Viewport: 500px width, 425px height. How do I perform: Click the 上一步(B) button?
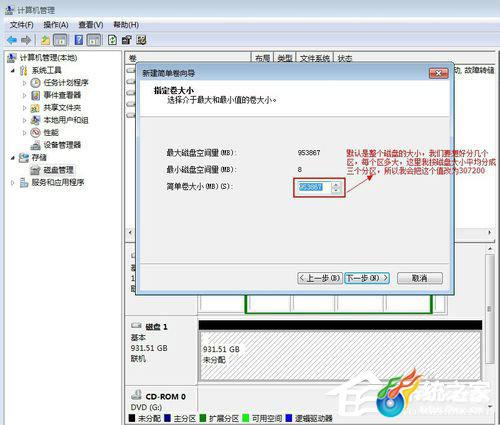[319, 278]
